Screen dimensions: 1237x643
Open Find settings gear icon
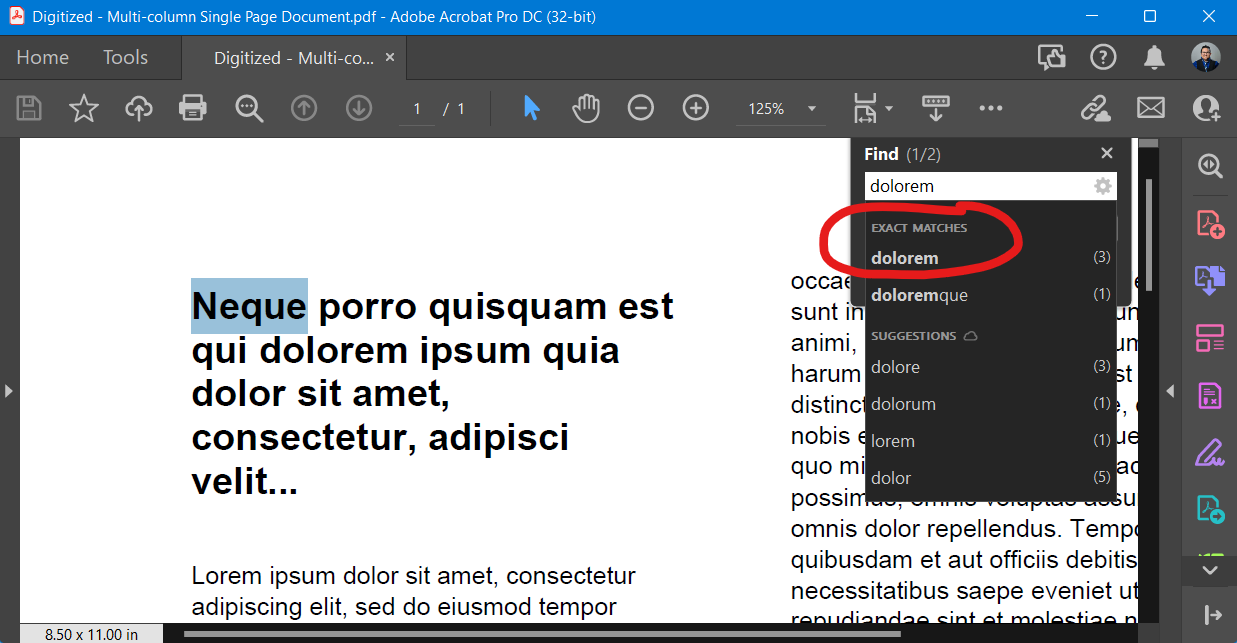coord(1103,186)
